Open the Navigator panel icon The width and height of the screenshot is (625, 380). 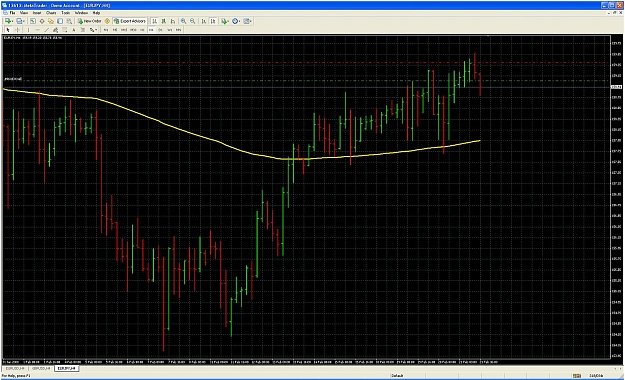51,21
